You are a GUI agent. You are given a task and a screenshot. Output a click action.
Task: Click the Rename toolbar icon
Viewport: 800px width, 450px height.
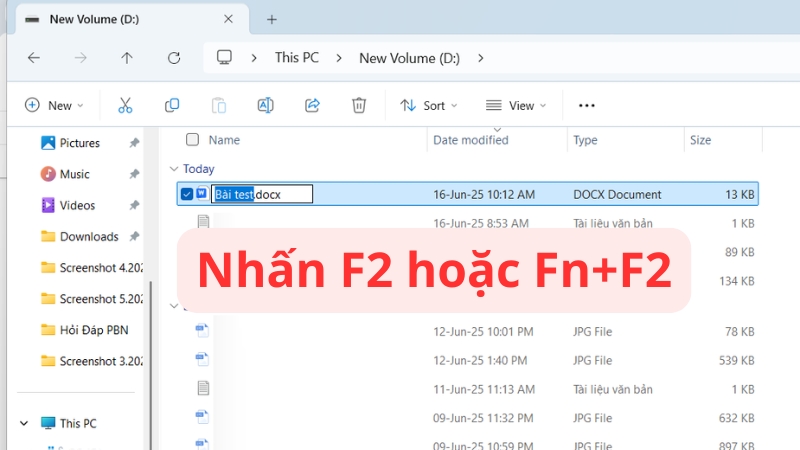click(x=265, y=106)
